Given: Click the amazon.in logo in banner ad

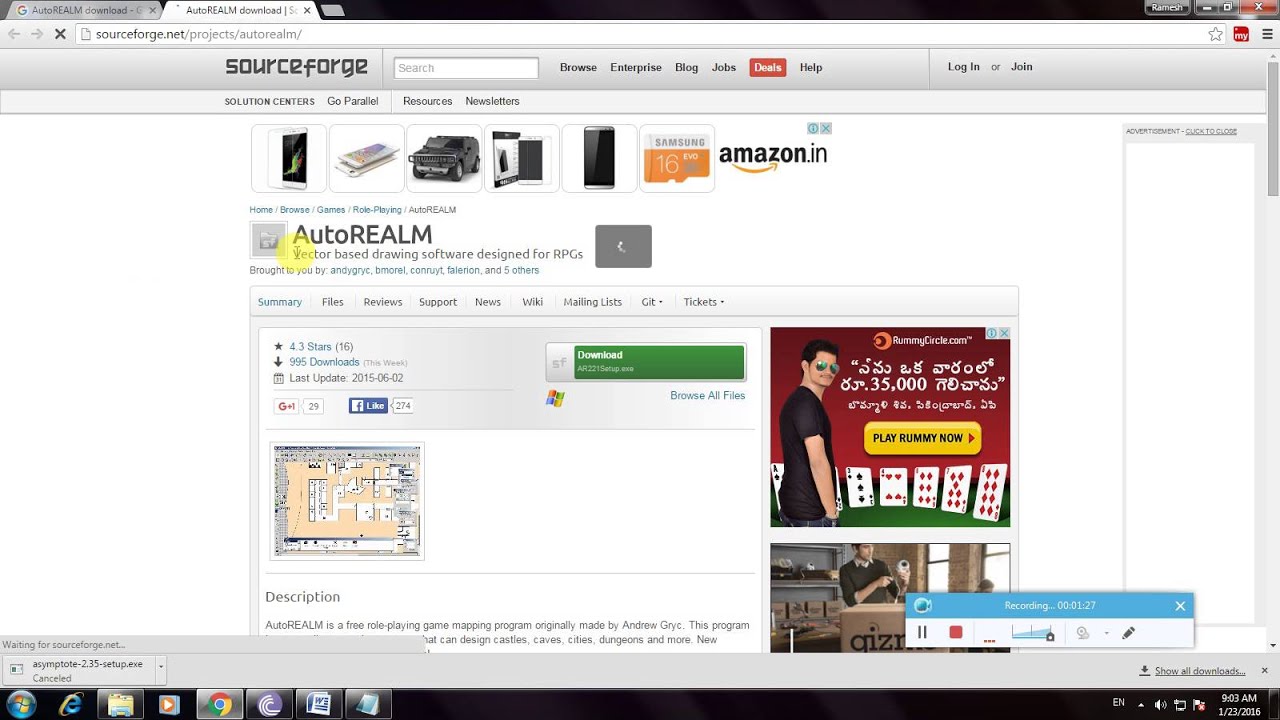Looking at the screenshot, I should [773, 157].
